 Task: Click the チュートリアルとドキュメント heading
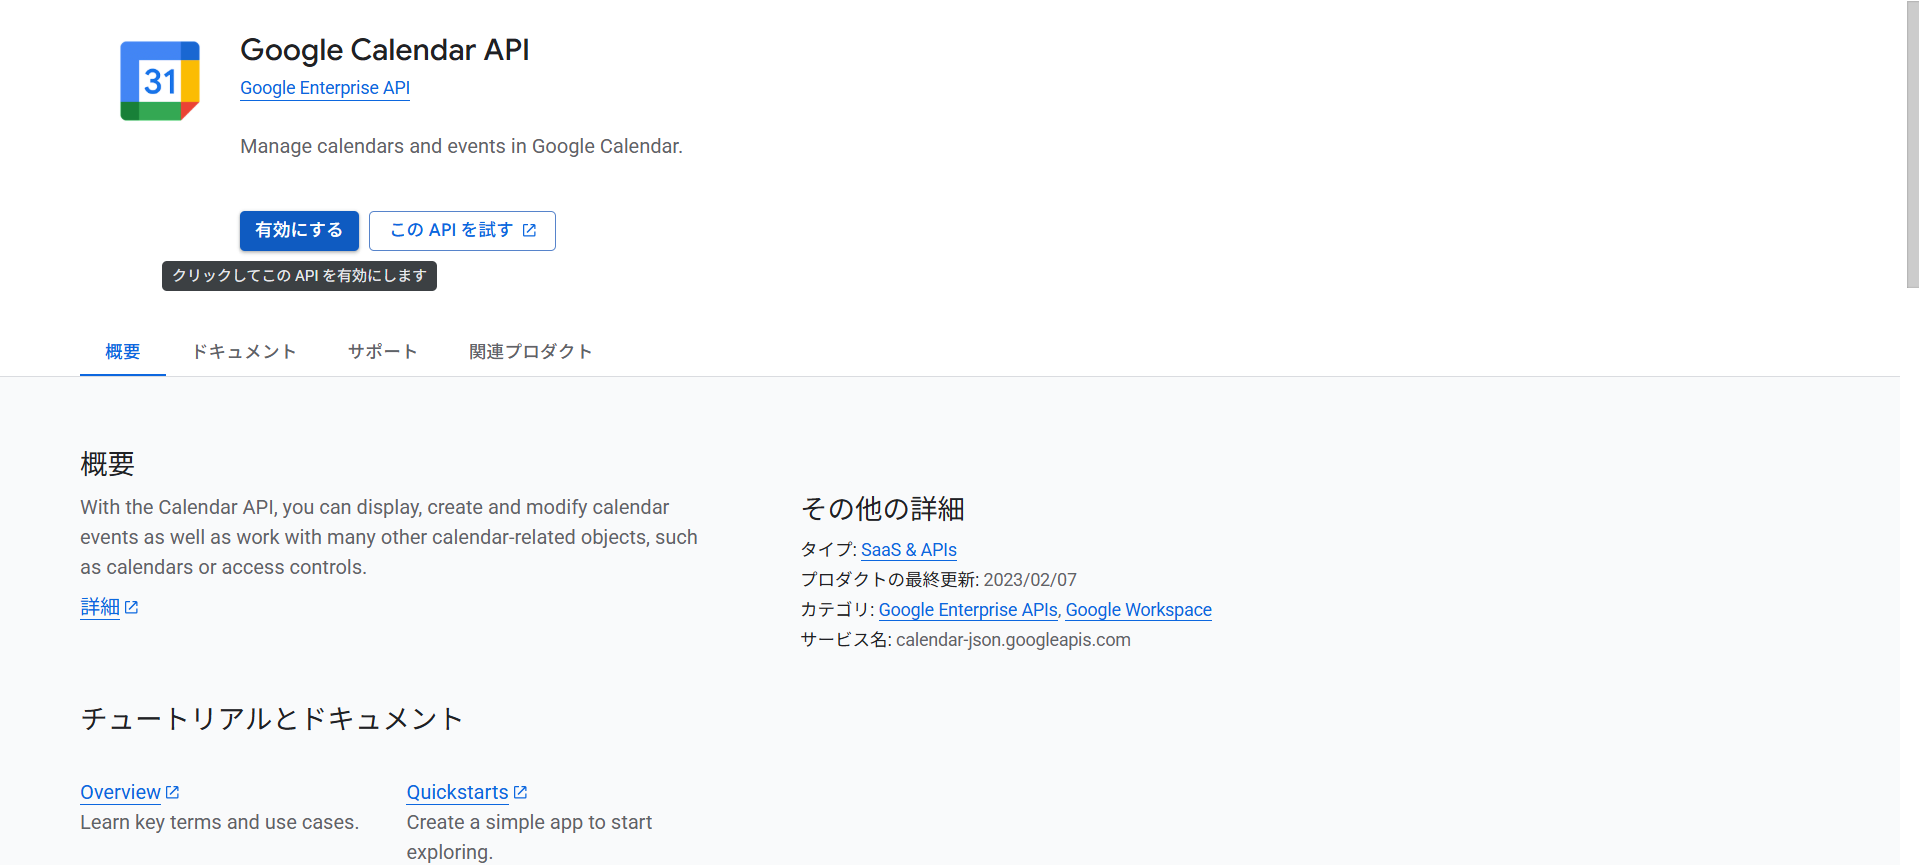tap(272, 719)
